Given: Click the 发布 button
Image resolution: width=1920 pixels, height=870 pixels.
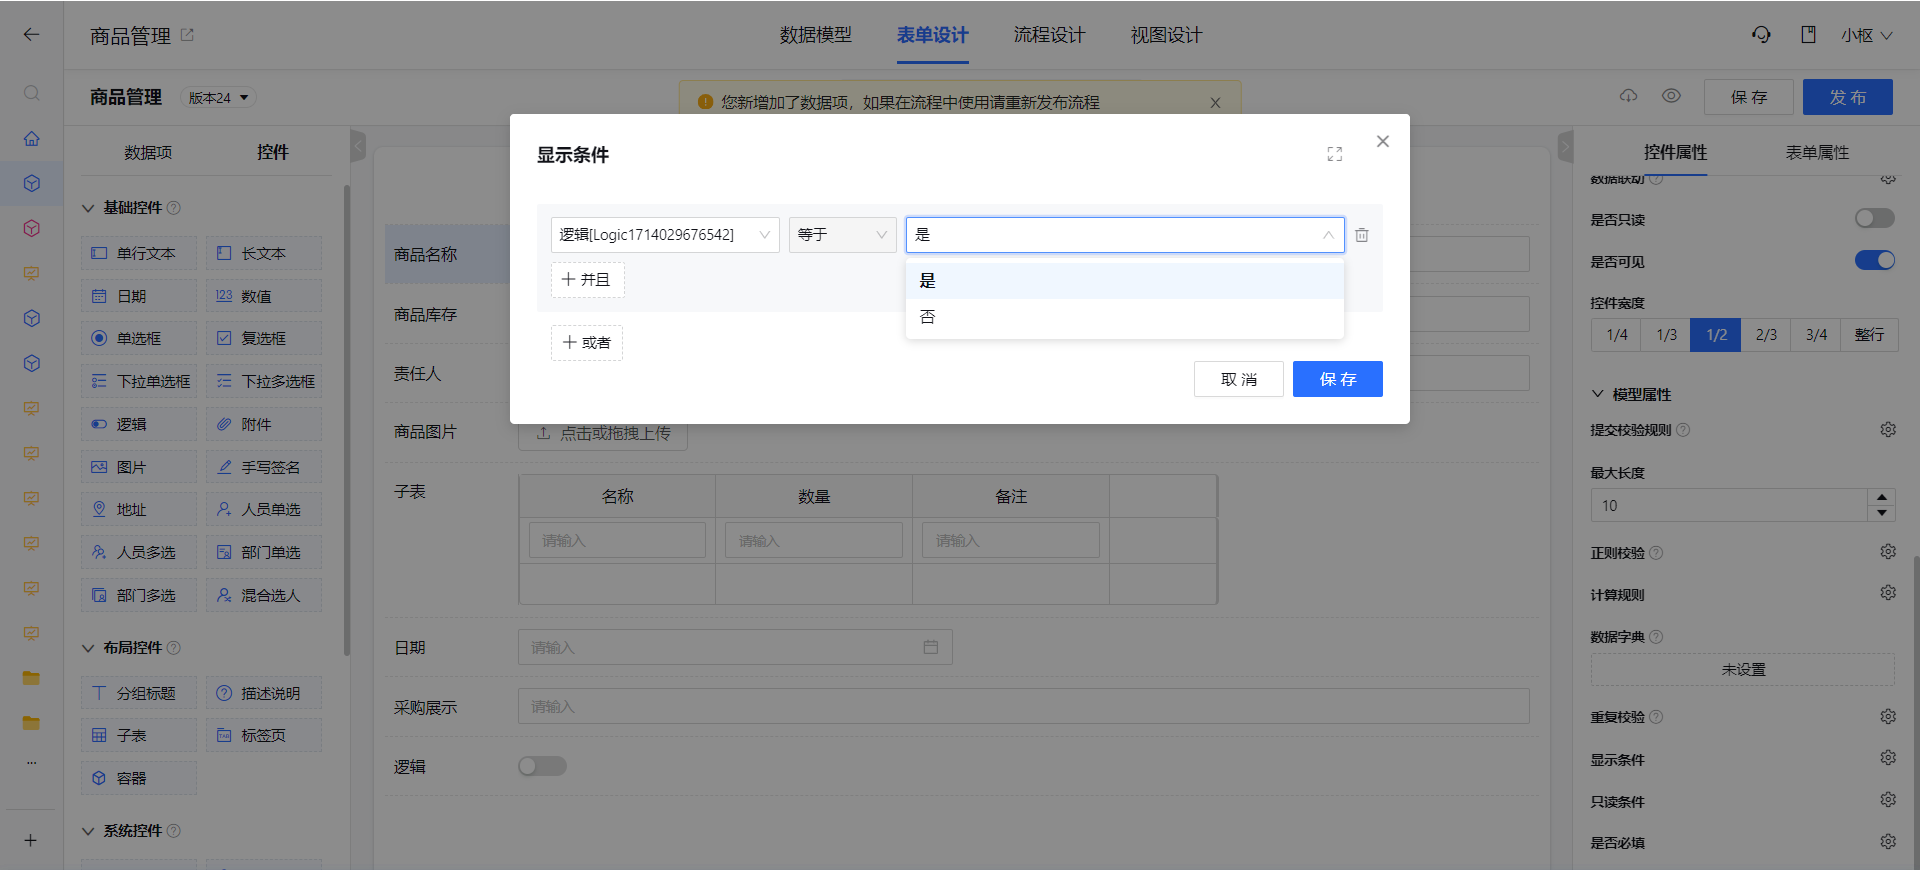Looking at the screenshot, I should pos(1848,97).
